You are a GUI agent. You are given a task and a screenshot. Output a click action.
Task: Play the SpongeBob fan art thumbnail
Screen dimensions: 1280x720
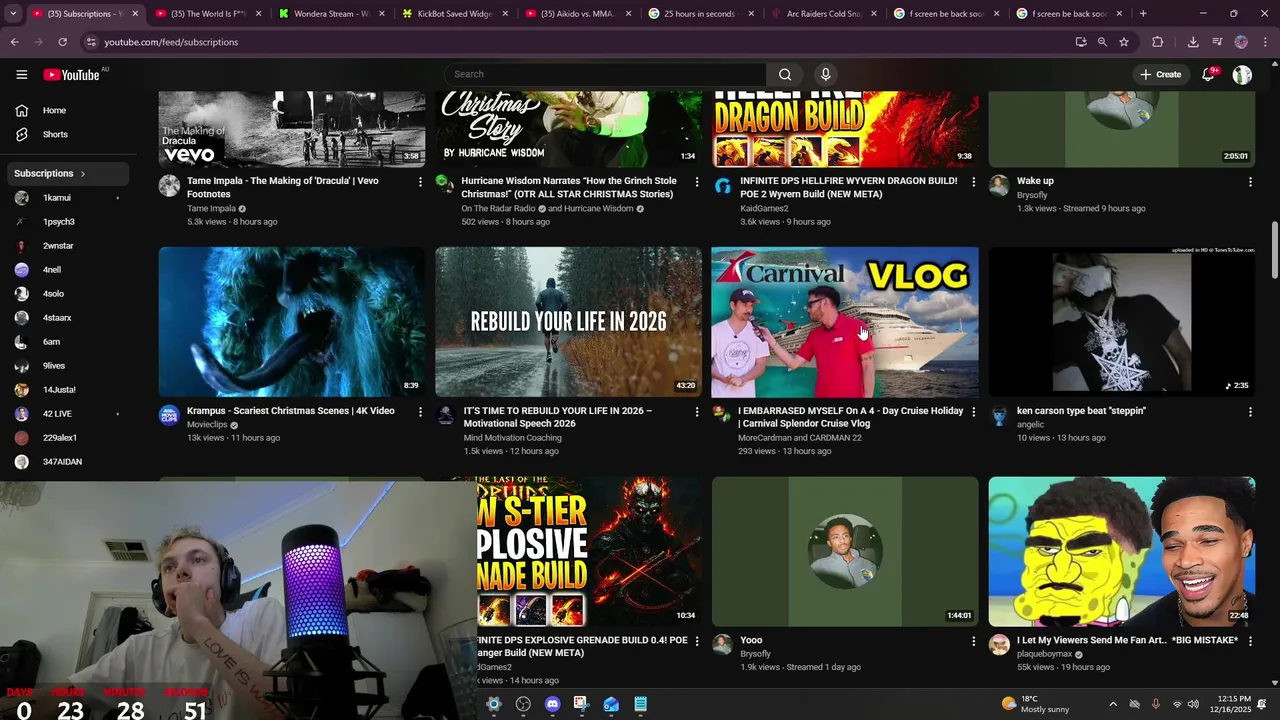tap(1122, 552)
